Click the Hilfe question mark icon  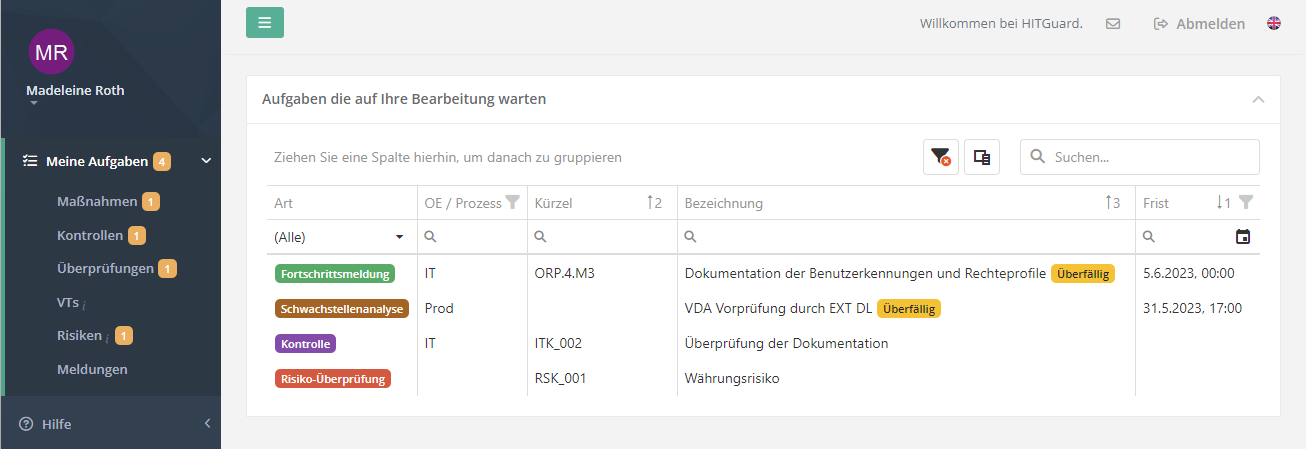pyautogui.click(x=26, y=424)
